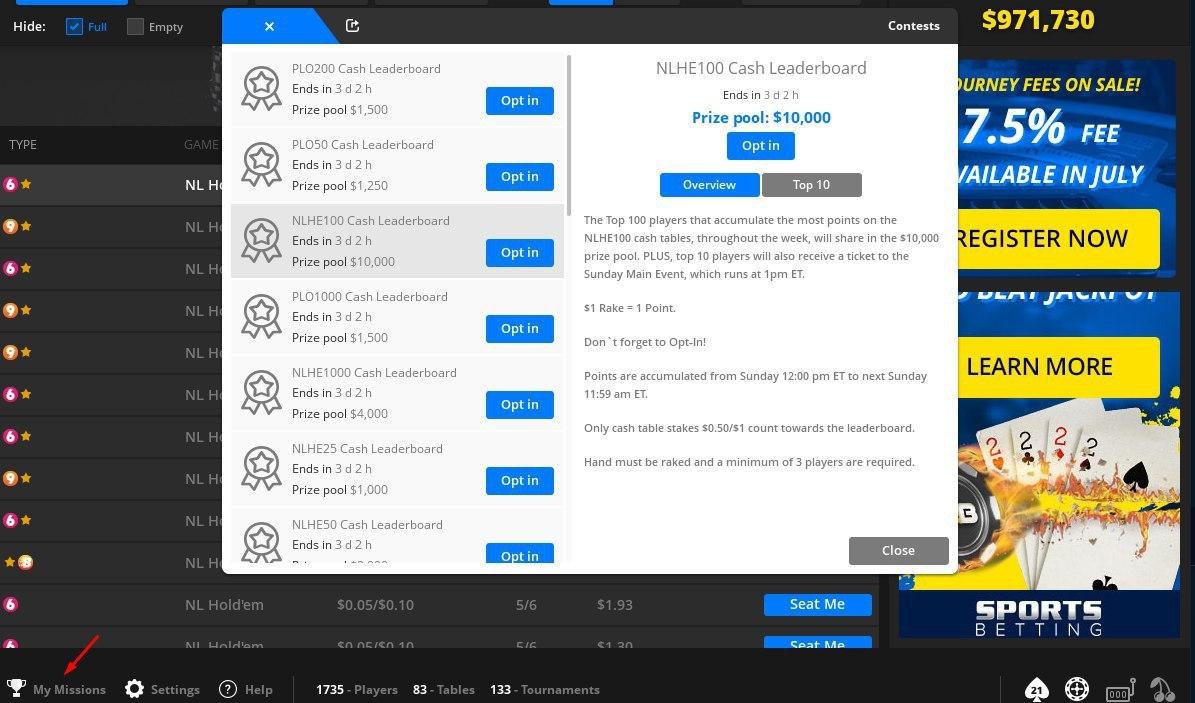Select the NLHE50 Cash Leaderboard title
The image size is (1195, 703).
[367, 525]
